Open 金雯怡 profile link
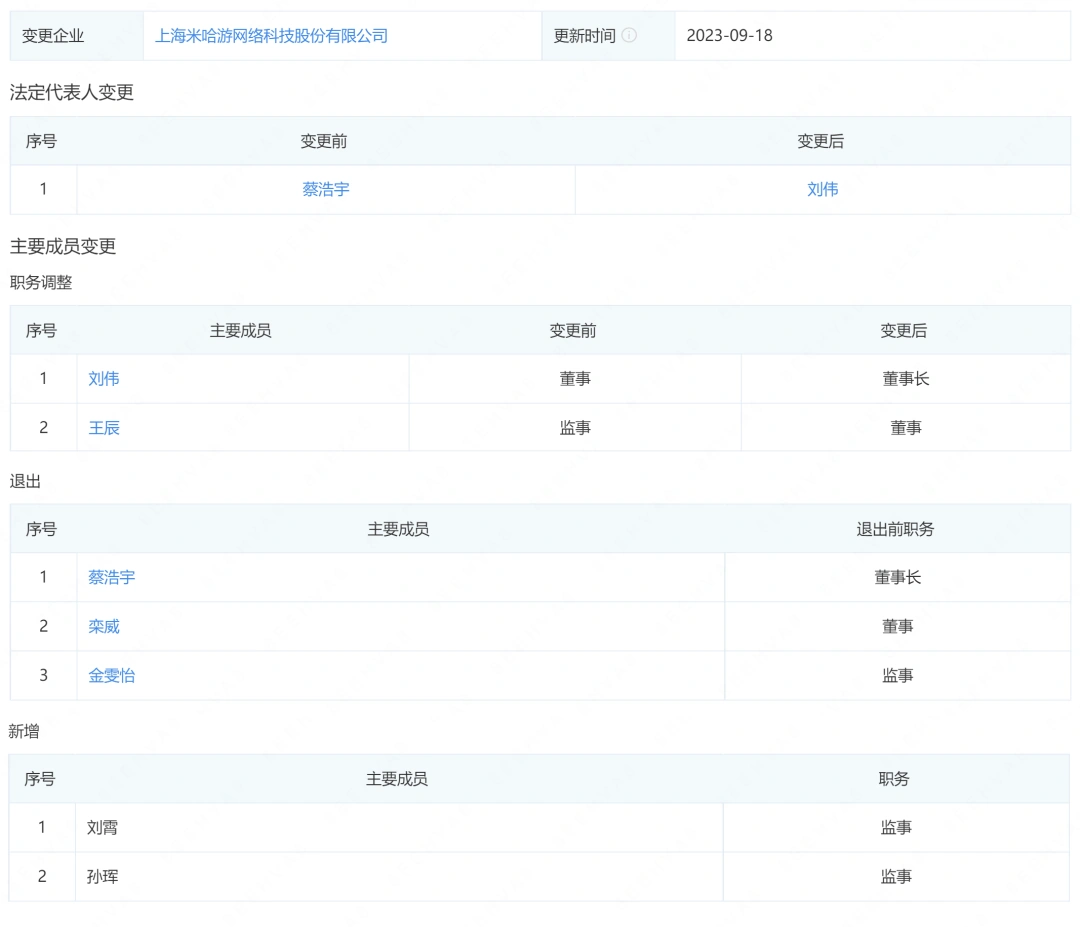 (x=112, y=676)
